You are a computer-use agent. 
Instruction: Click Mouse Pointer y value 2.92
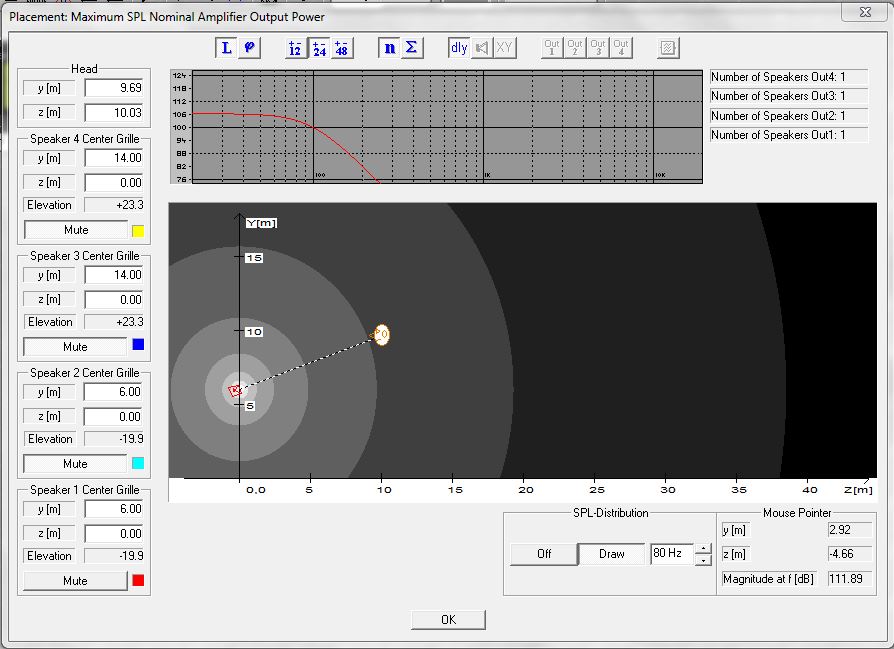(850, 530)
